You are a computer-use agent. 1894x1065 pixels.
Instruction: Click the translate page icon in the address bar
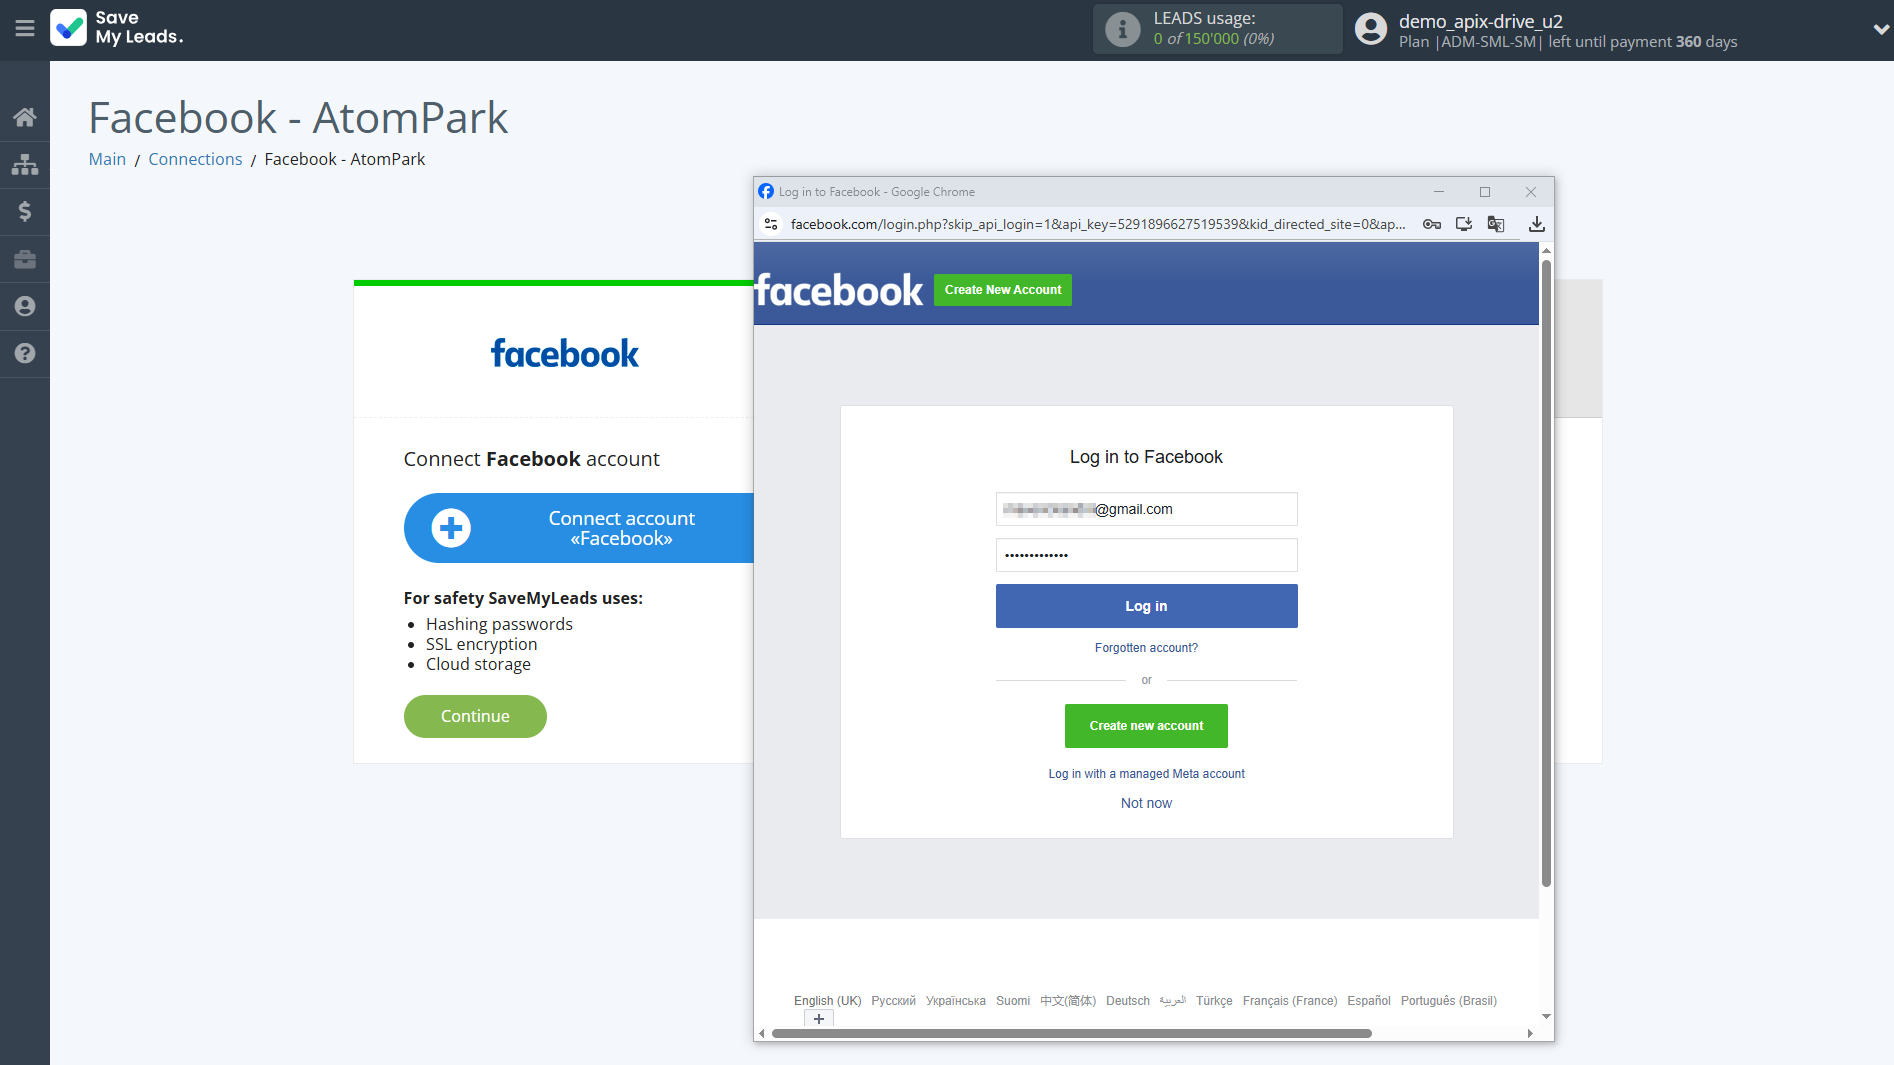click(x=1496, y=224)
